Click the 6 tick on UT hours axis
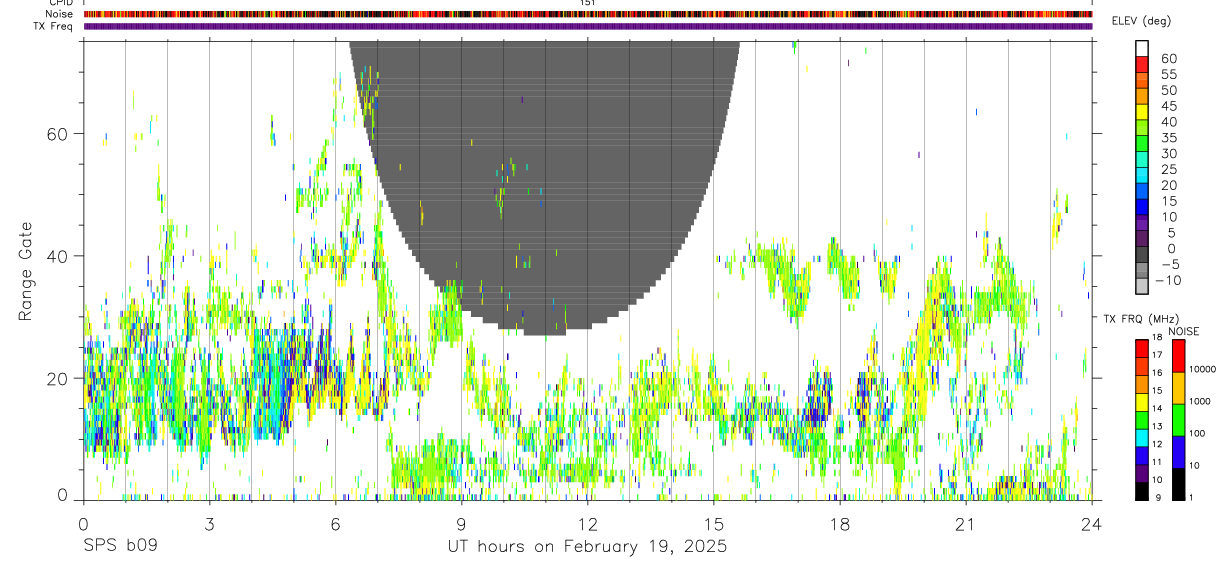1228x567 pixels. point(335,524)
